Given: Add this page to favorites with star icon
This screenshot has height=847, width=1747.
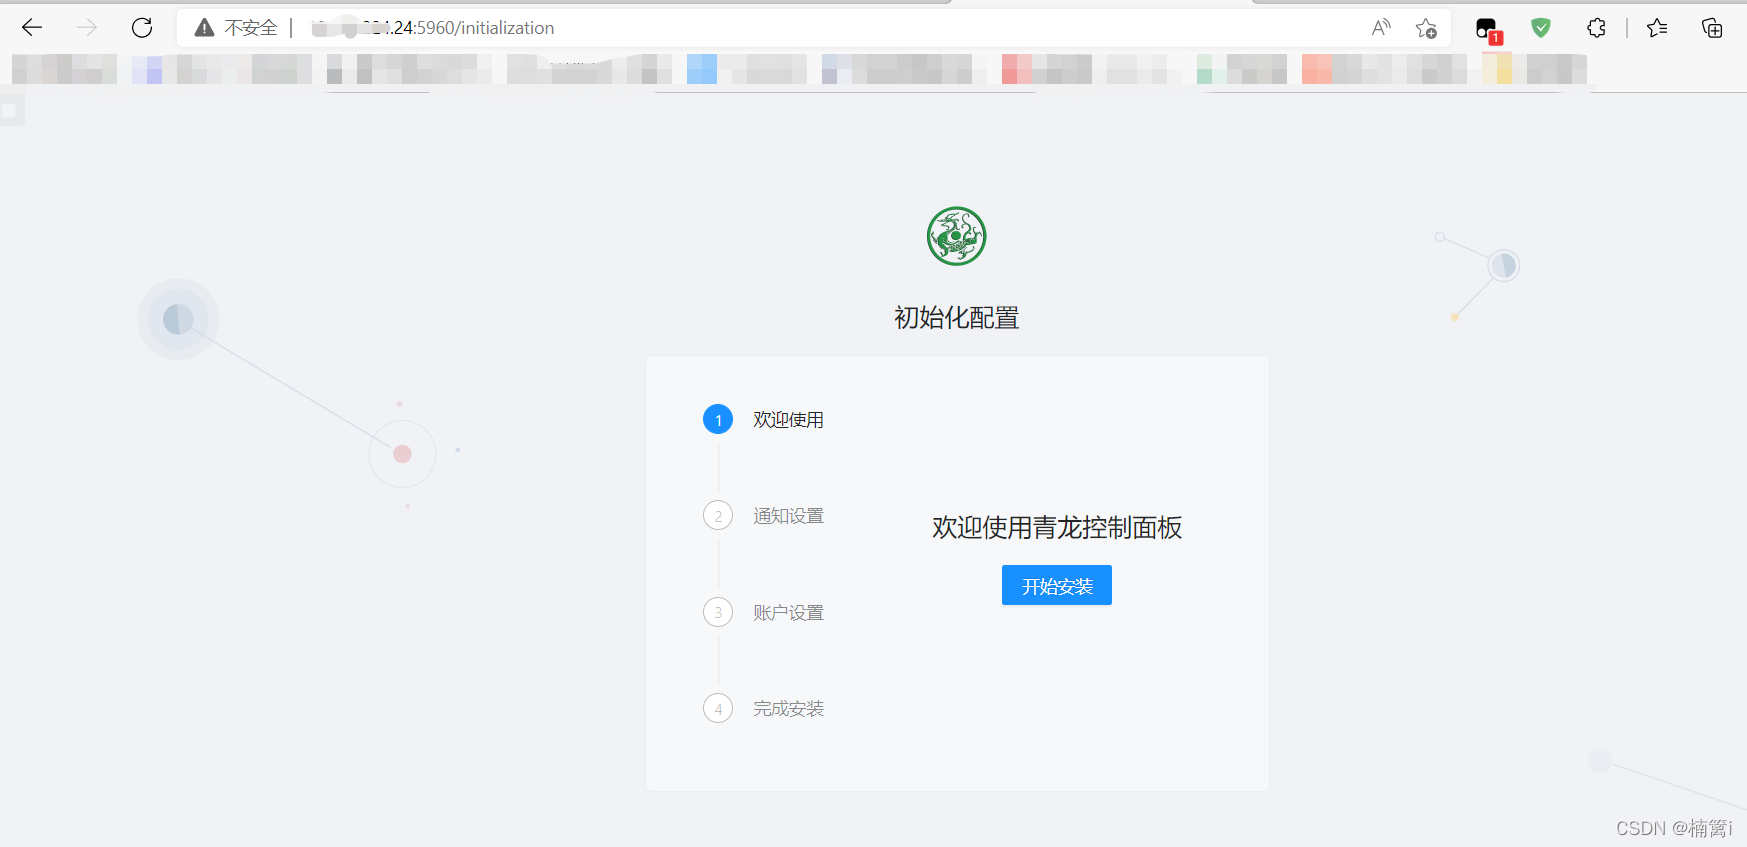Looking at the screenshot, I should point(1426,28).
